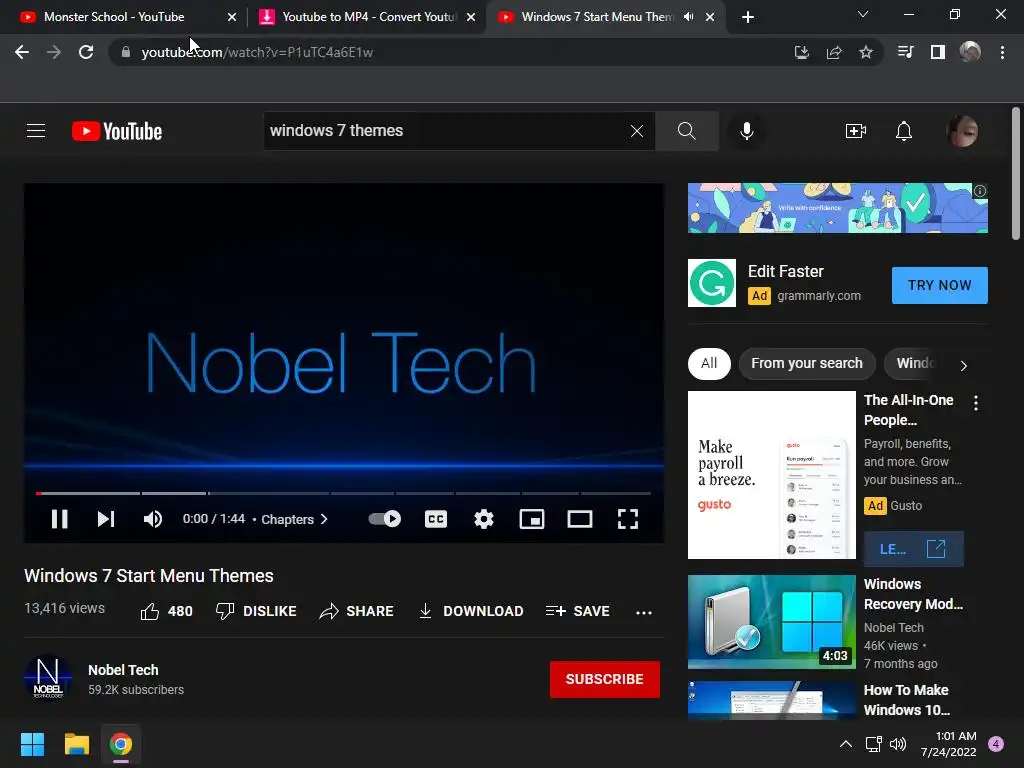Open media control icon in Chrome toolbar
The height and width of the screenshot is (768, 1024).
905,52
